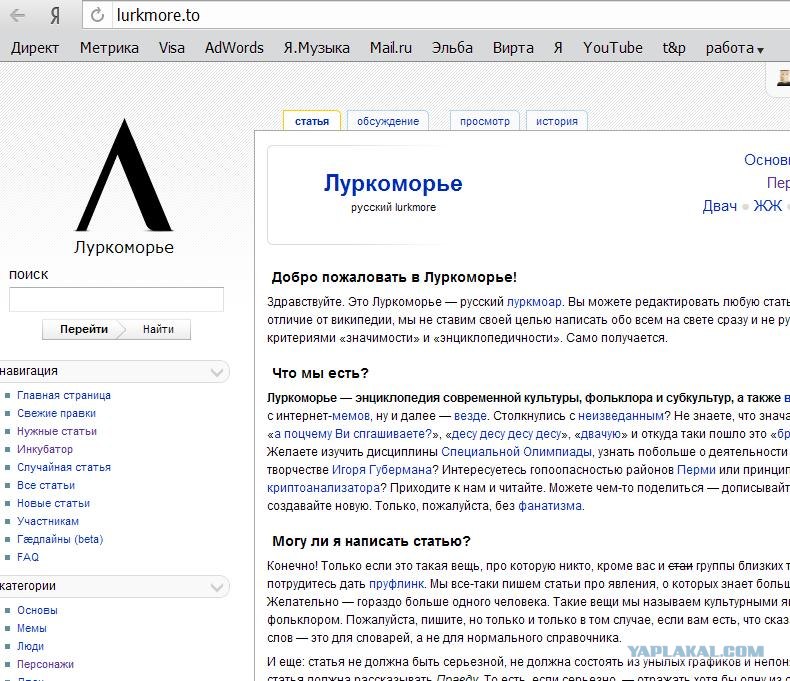Screen dimensions: 790x681
Task: Collapse the навигация section chevron
Action: tap(217, 372)
